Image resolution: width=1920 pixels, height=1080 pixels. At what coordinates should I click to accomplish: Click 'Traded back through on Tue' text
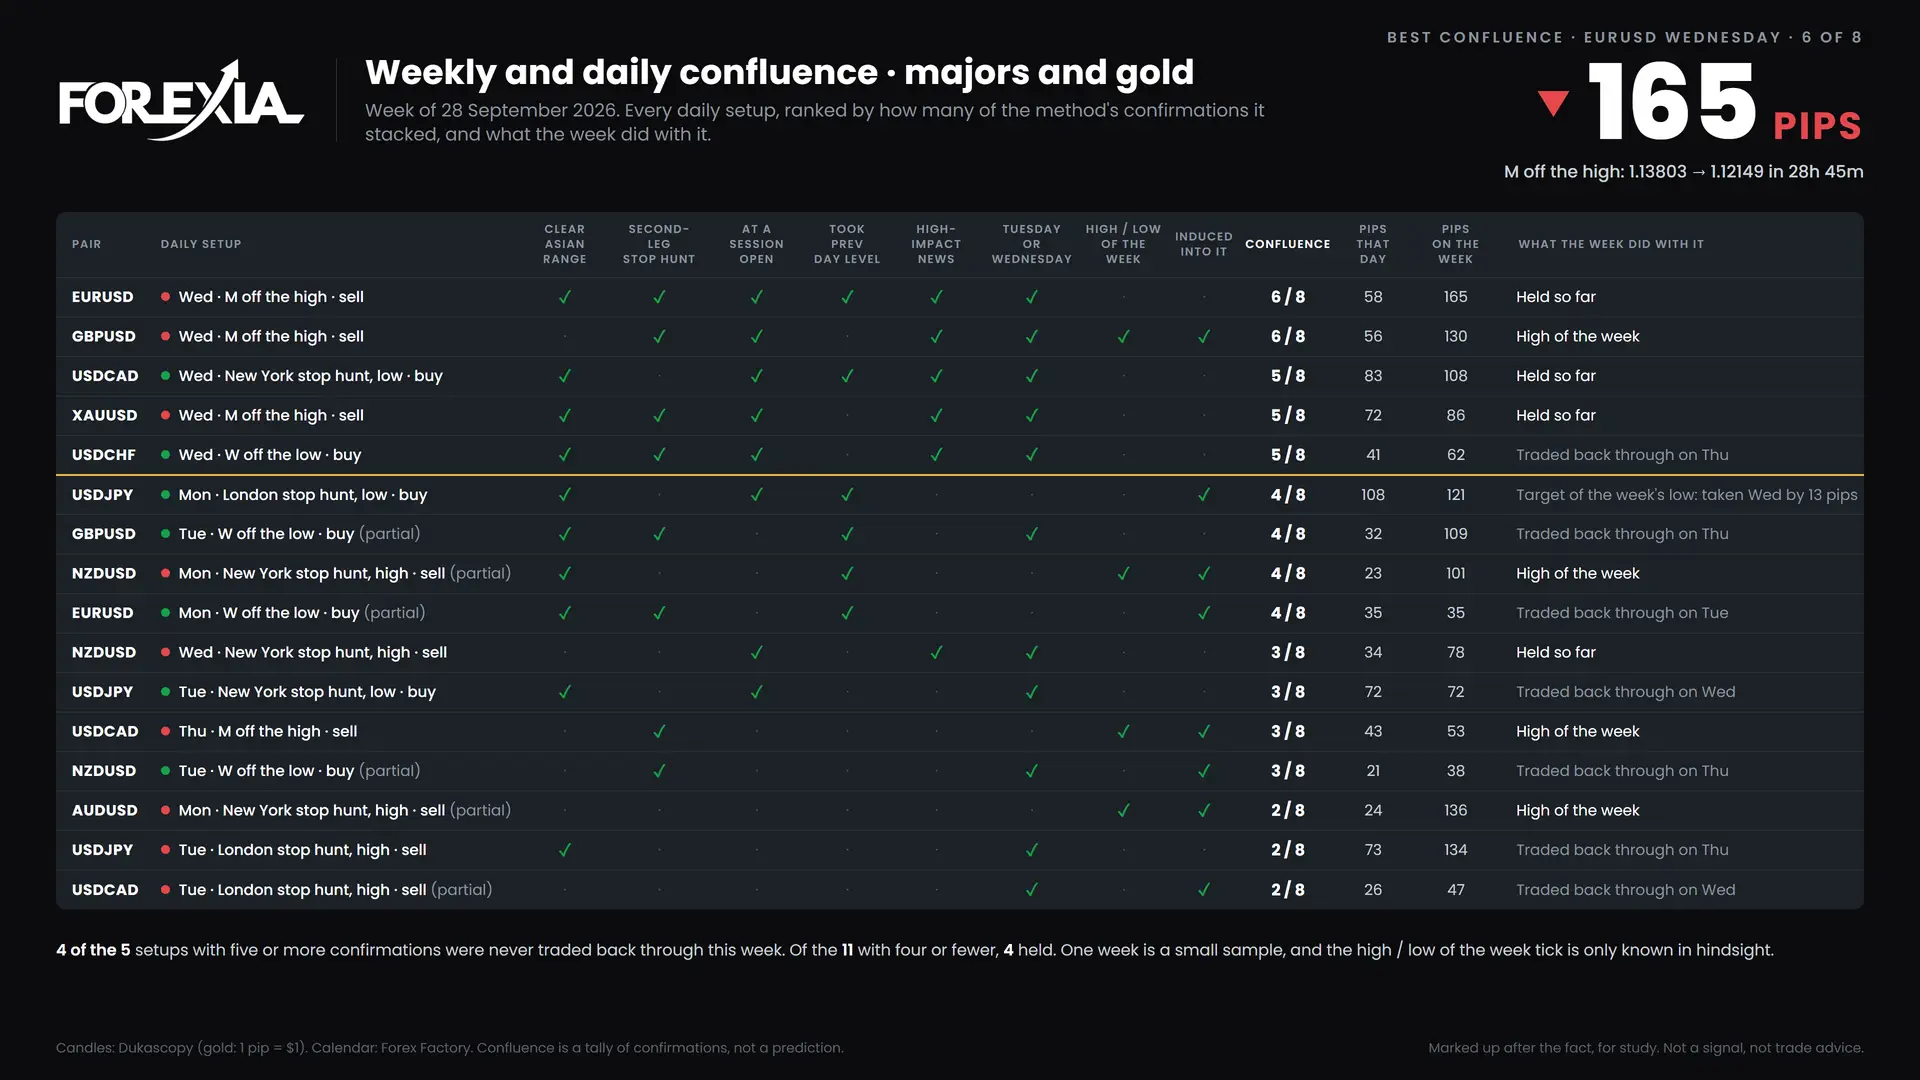pos(1622,613)
